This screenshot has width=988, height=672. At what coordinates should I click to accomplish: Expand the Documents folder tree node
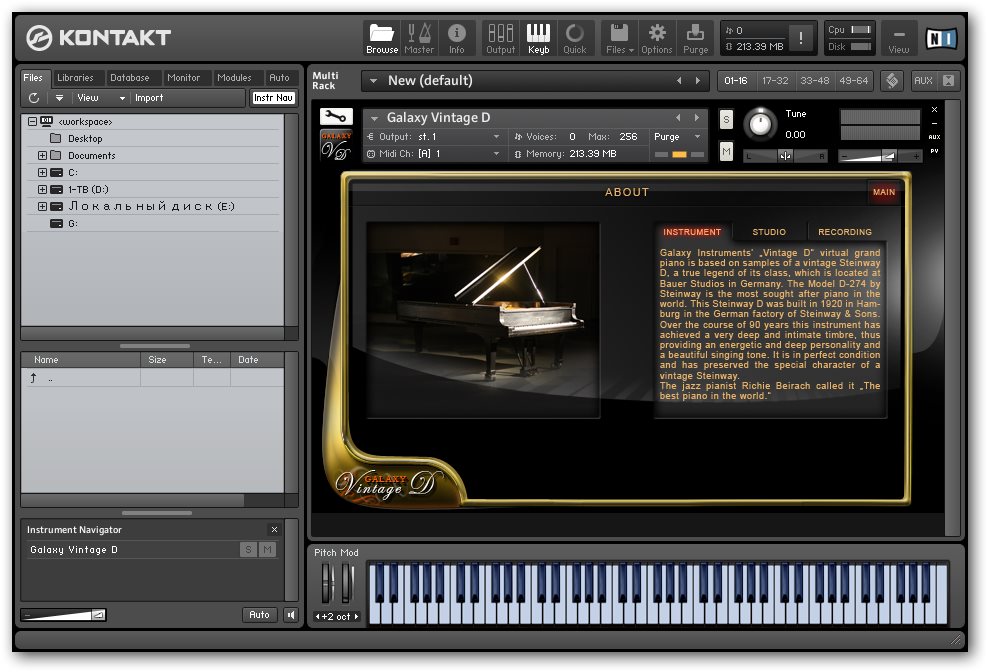[x=42, y=156]
